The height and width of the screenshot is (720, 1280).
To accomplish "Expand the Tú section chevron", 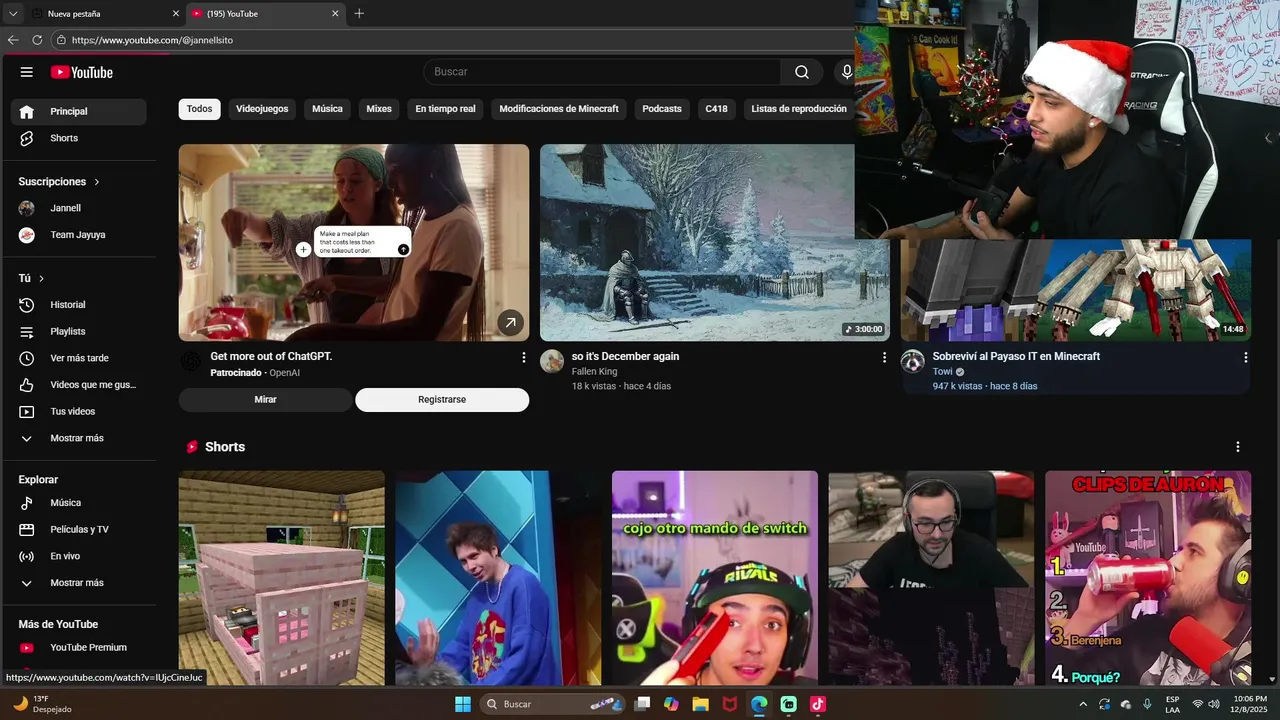I will click(41, 278).
